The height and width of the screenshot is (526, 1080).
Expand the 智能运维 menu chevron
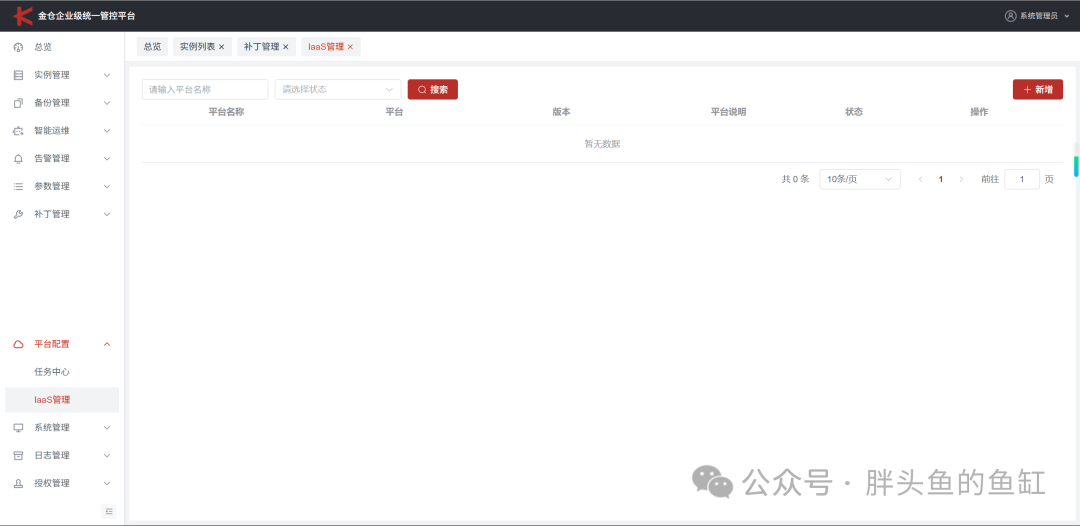(x=107, y=131)
